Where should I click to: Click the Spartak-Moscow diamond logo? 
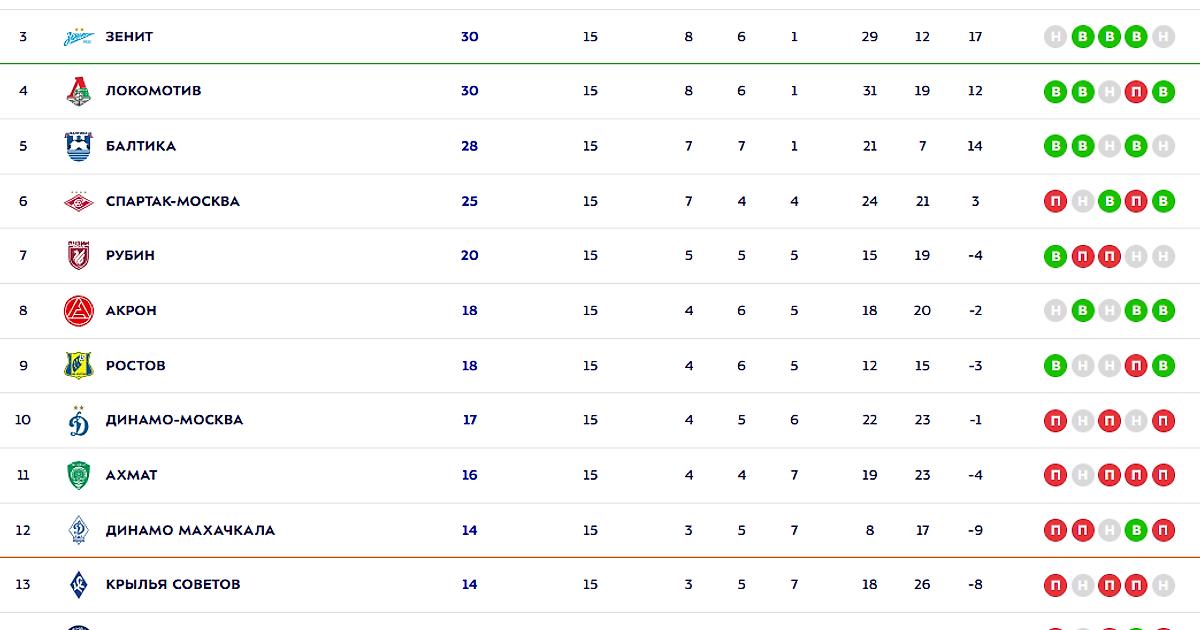78,201
